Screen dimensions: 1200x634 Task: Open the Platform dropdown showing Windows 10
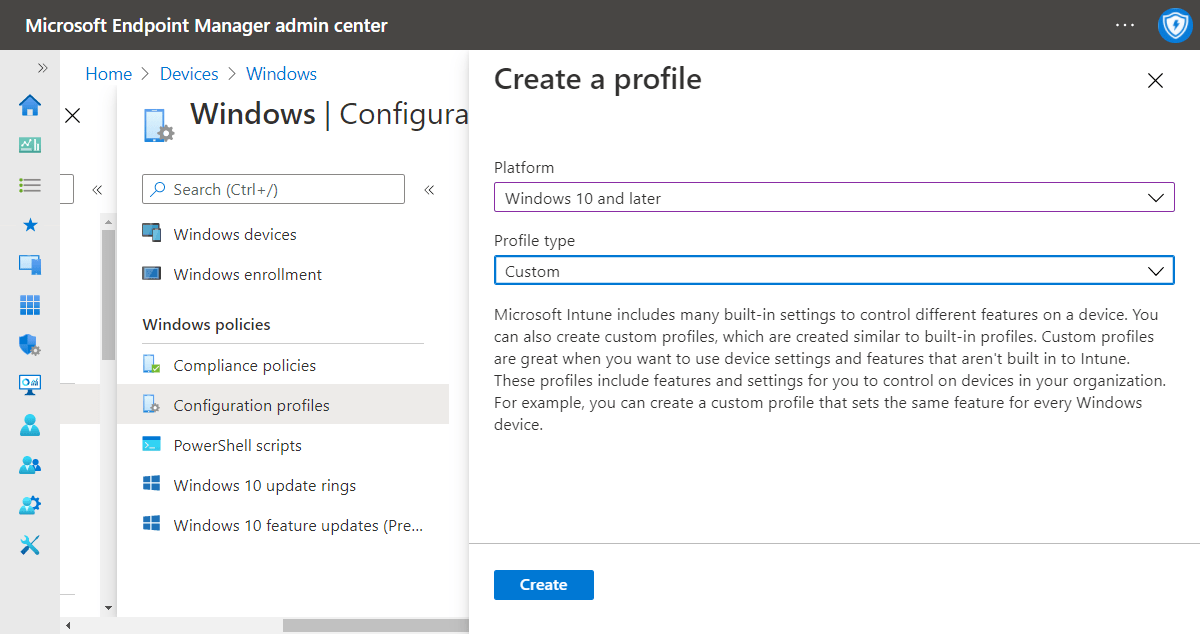(834, 197)
